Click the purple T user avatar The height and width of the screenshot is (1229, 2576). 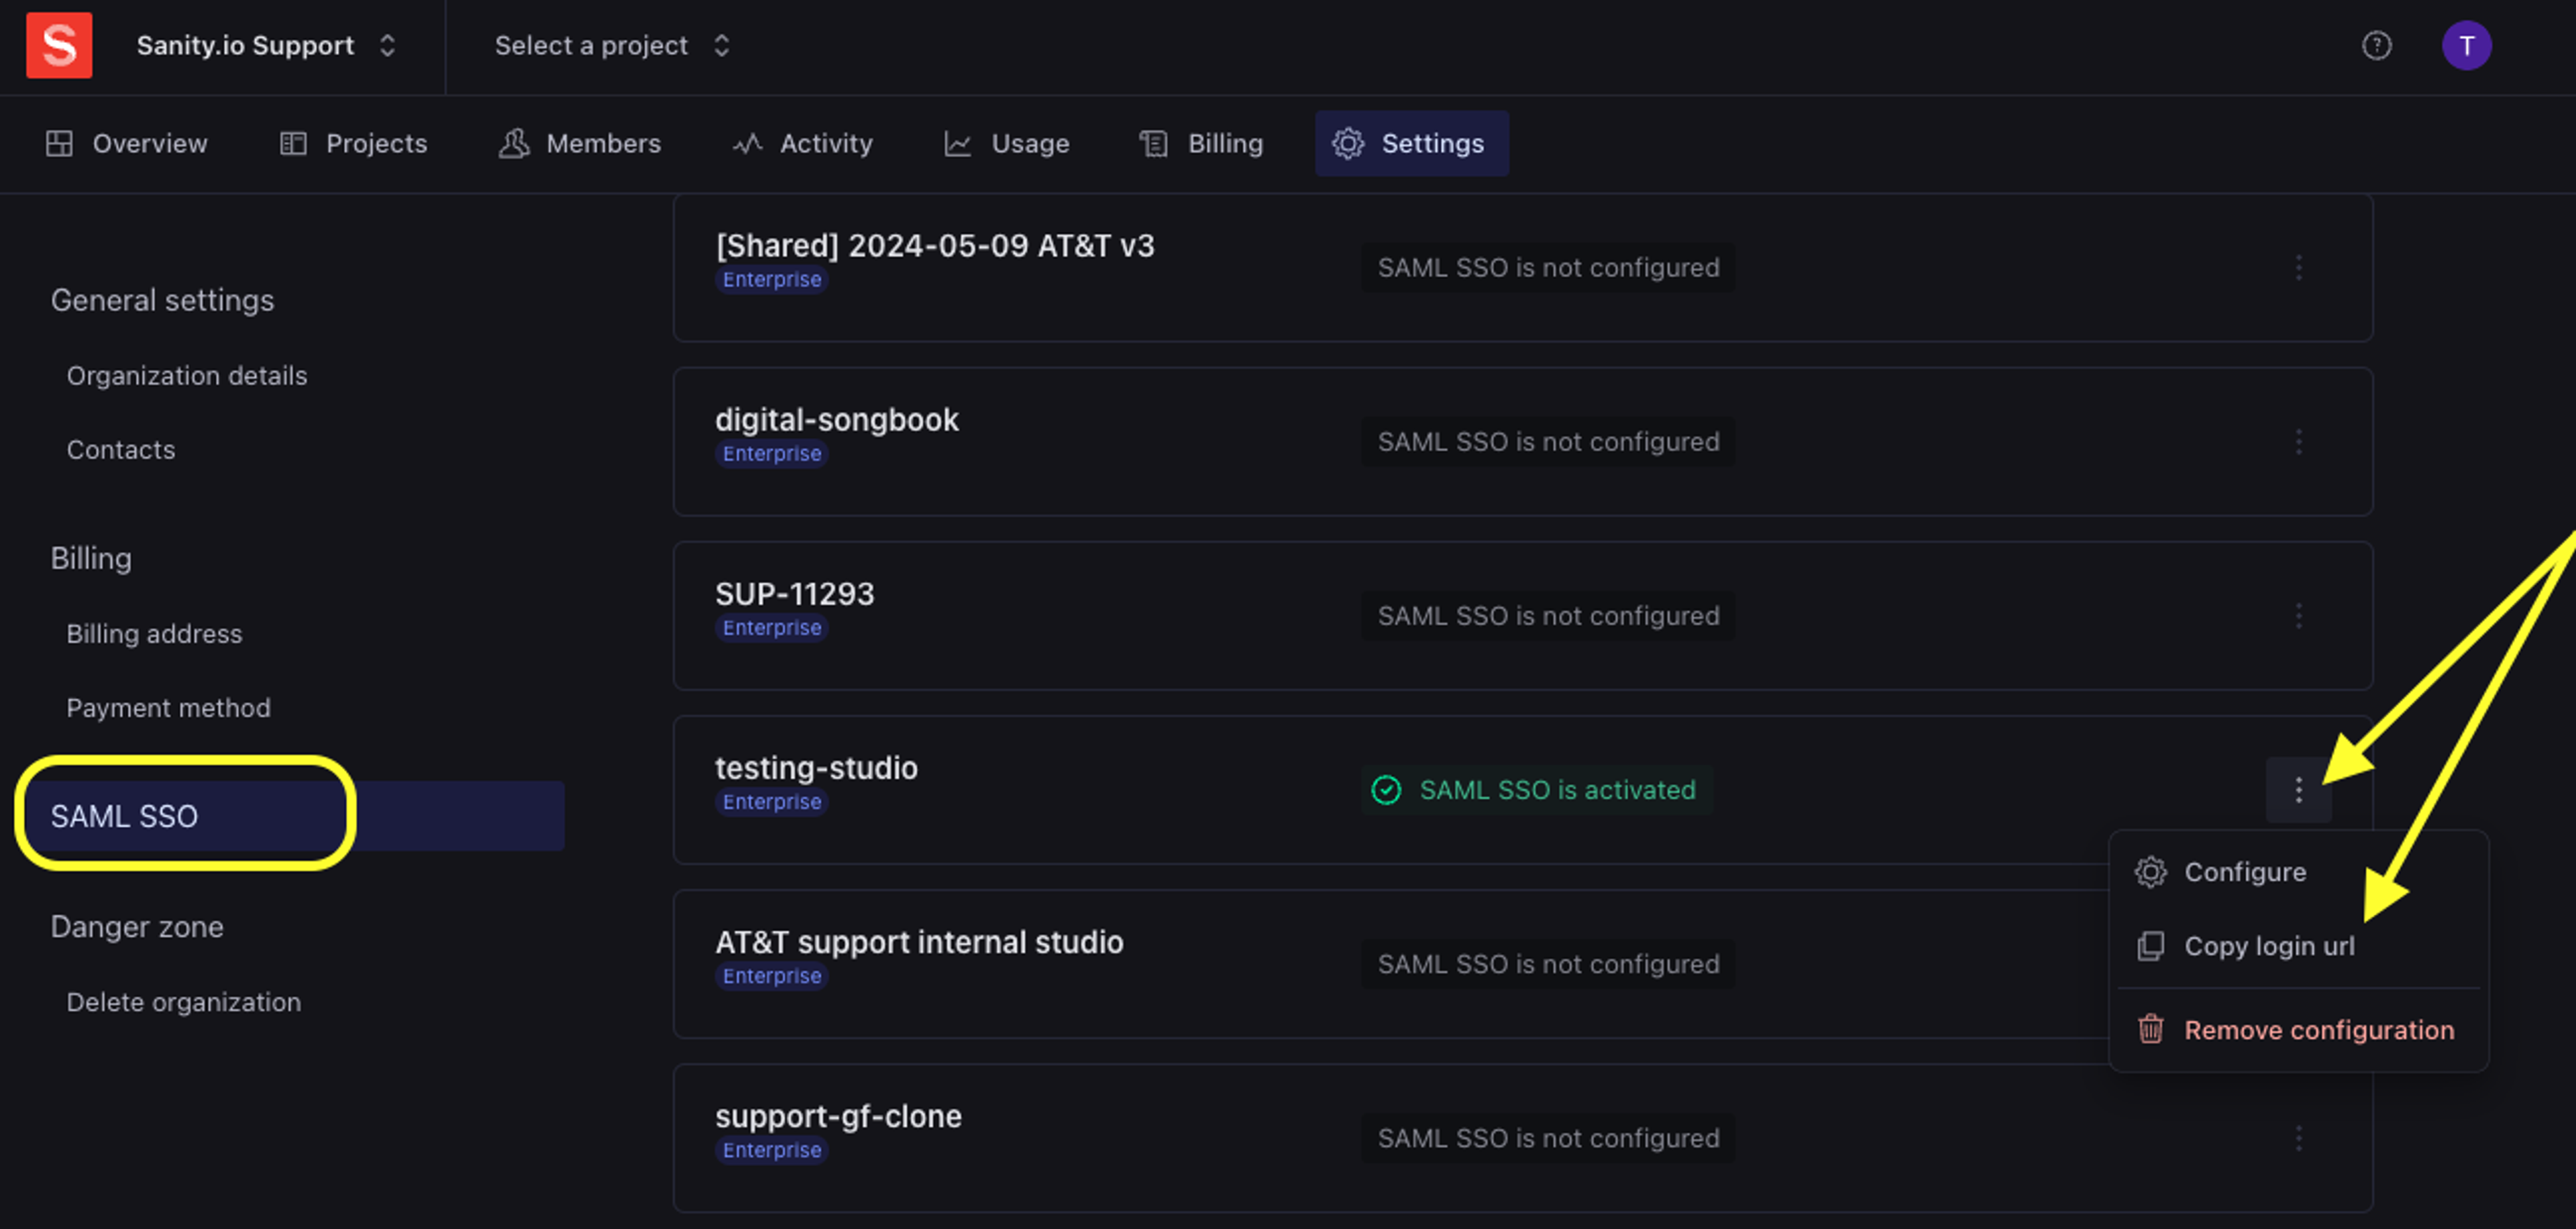[2465, 45]
